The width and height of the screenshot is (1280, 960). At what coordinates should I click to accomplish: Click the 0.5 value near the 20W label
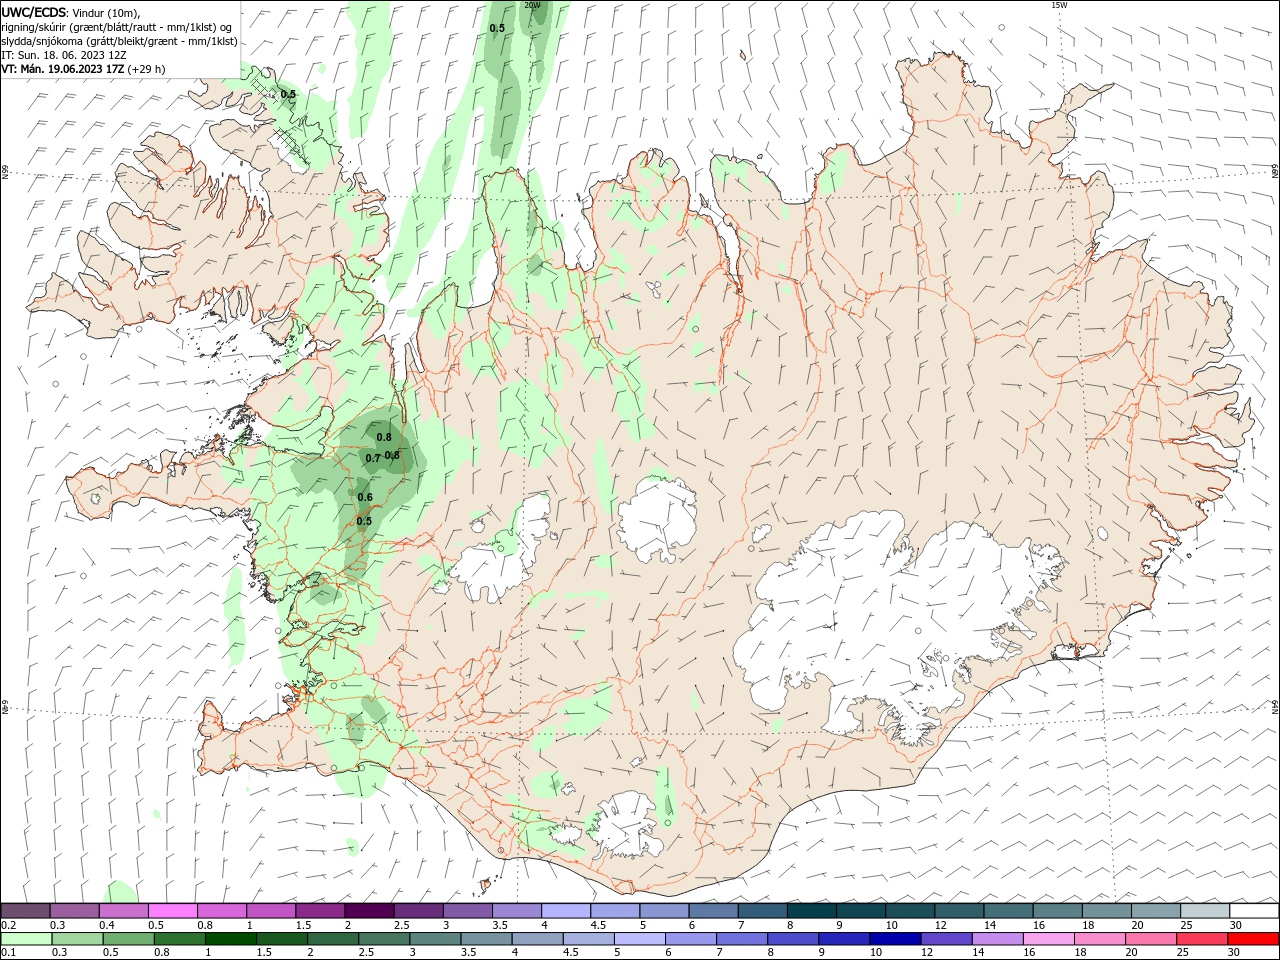(x=497, y=28)
